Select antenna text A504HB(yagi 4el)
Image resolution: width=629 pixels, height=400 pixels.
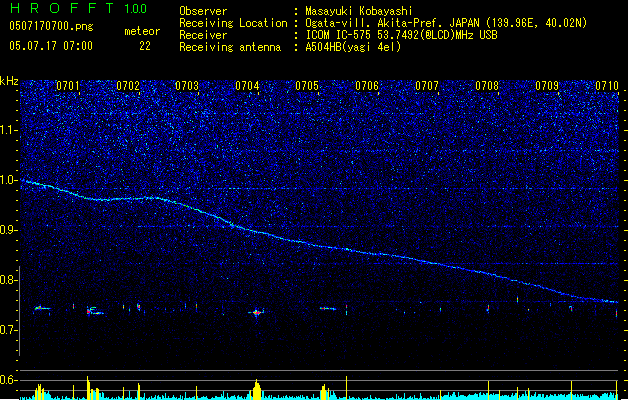(353, 47)
